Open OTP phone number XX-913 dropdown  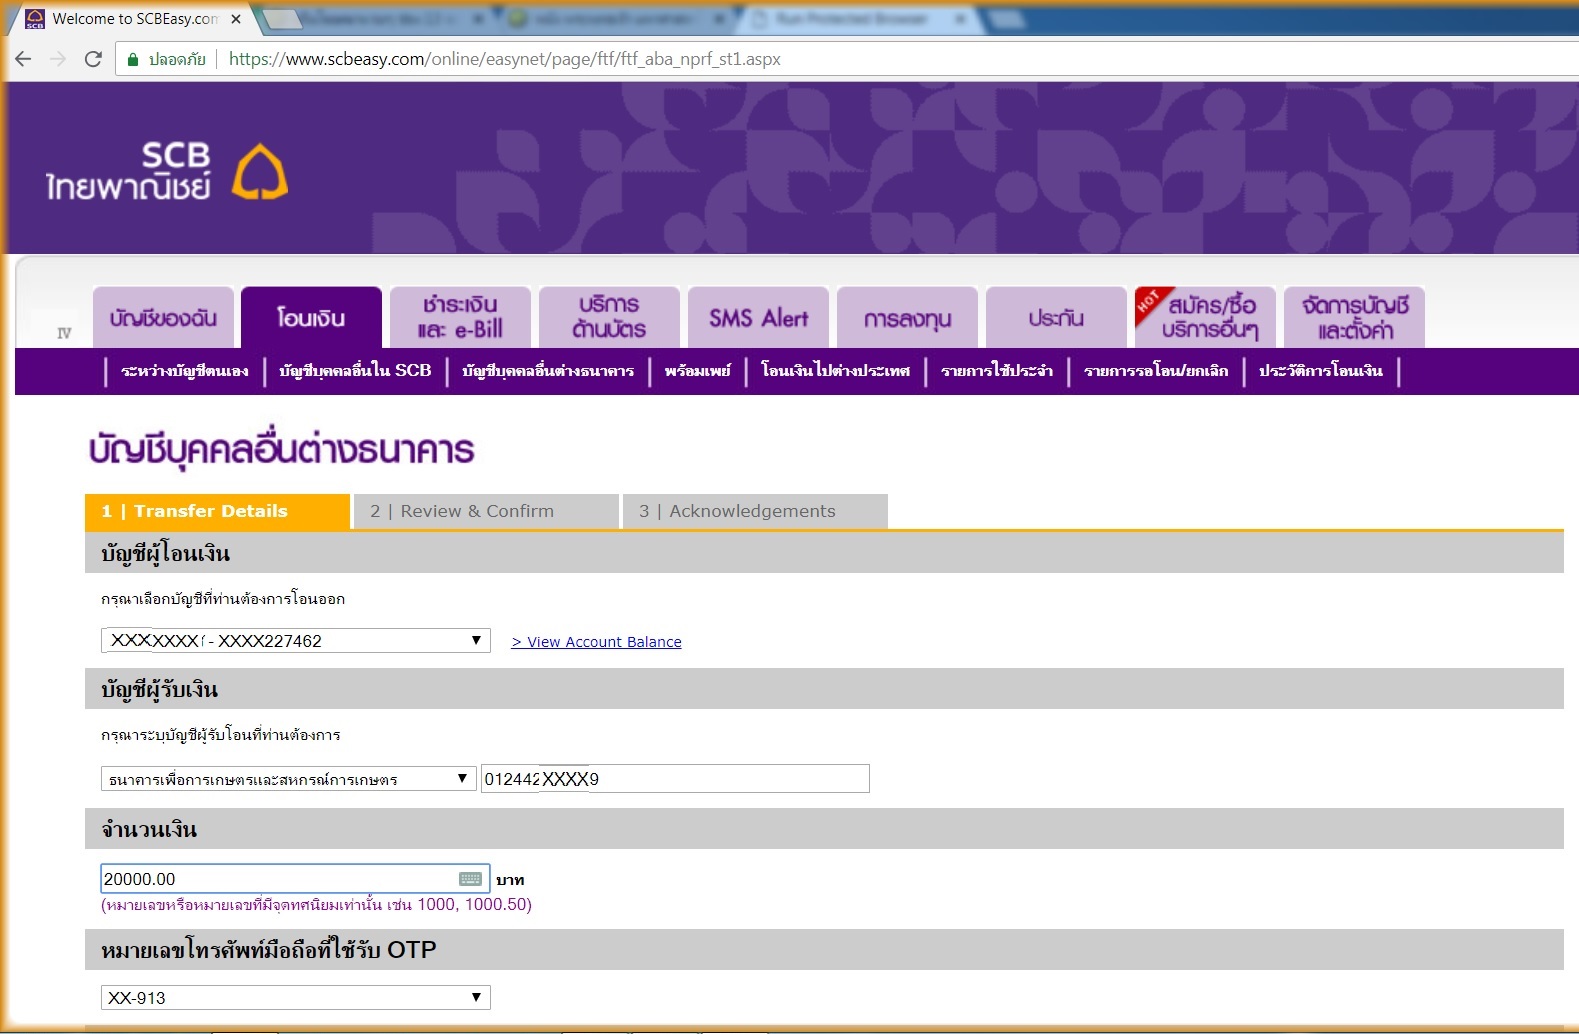[x=296, y=997]
